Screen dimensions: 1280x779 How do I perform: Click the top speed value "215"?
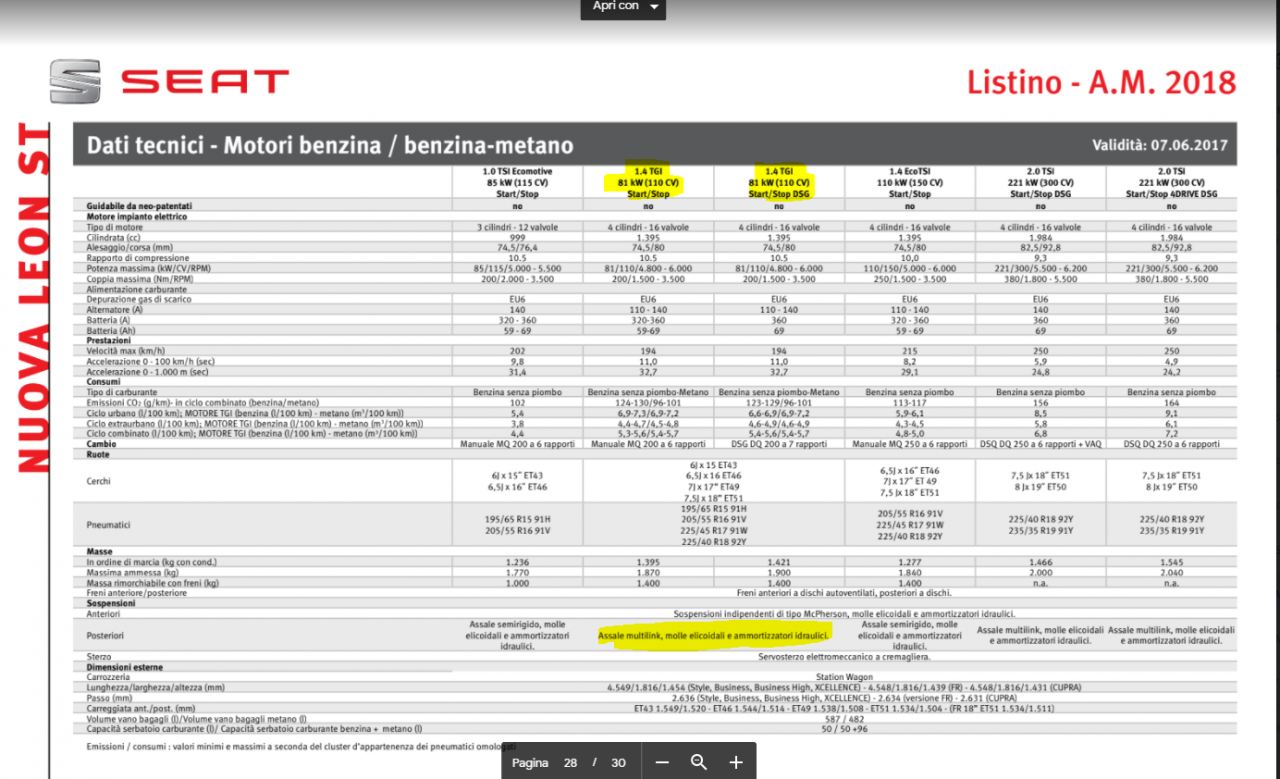click(909, 351)
